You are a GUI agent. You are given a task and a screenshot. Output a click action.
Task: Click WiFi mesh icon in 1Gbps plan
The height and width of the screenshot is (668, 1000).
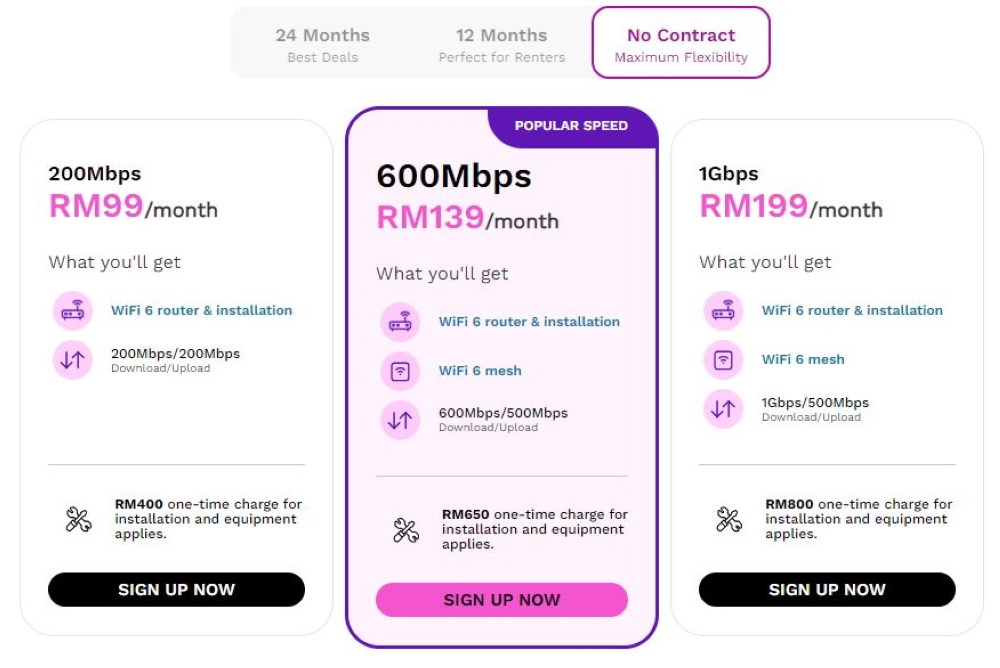click(x=723, y=360)
